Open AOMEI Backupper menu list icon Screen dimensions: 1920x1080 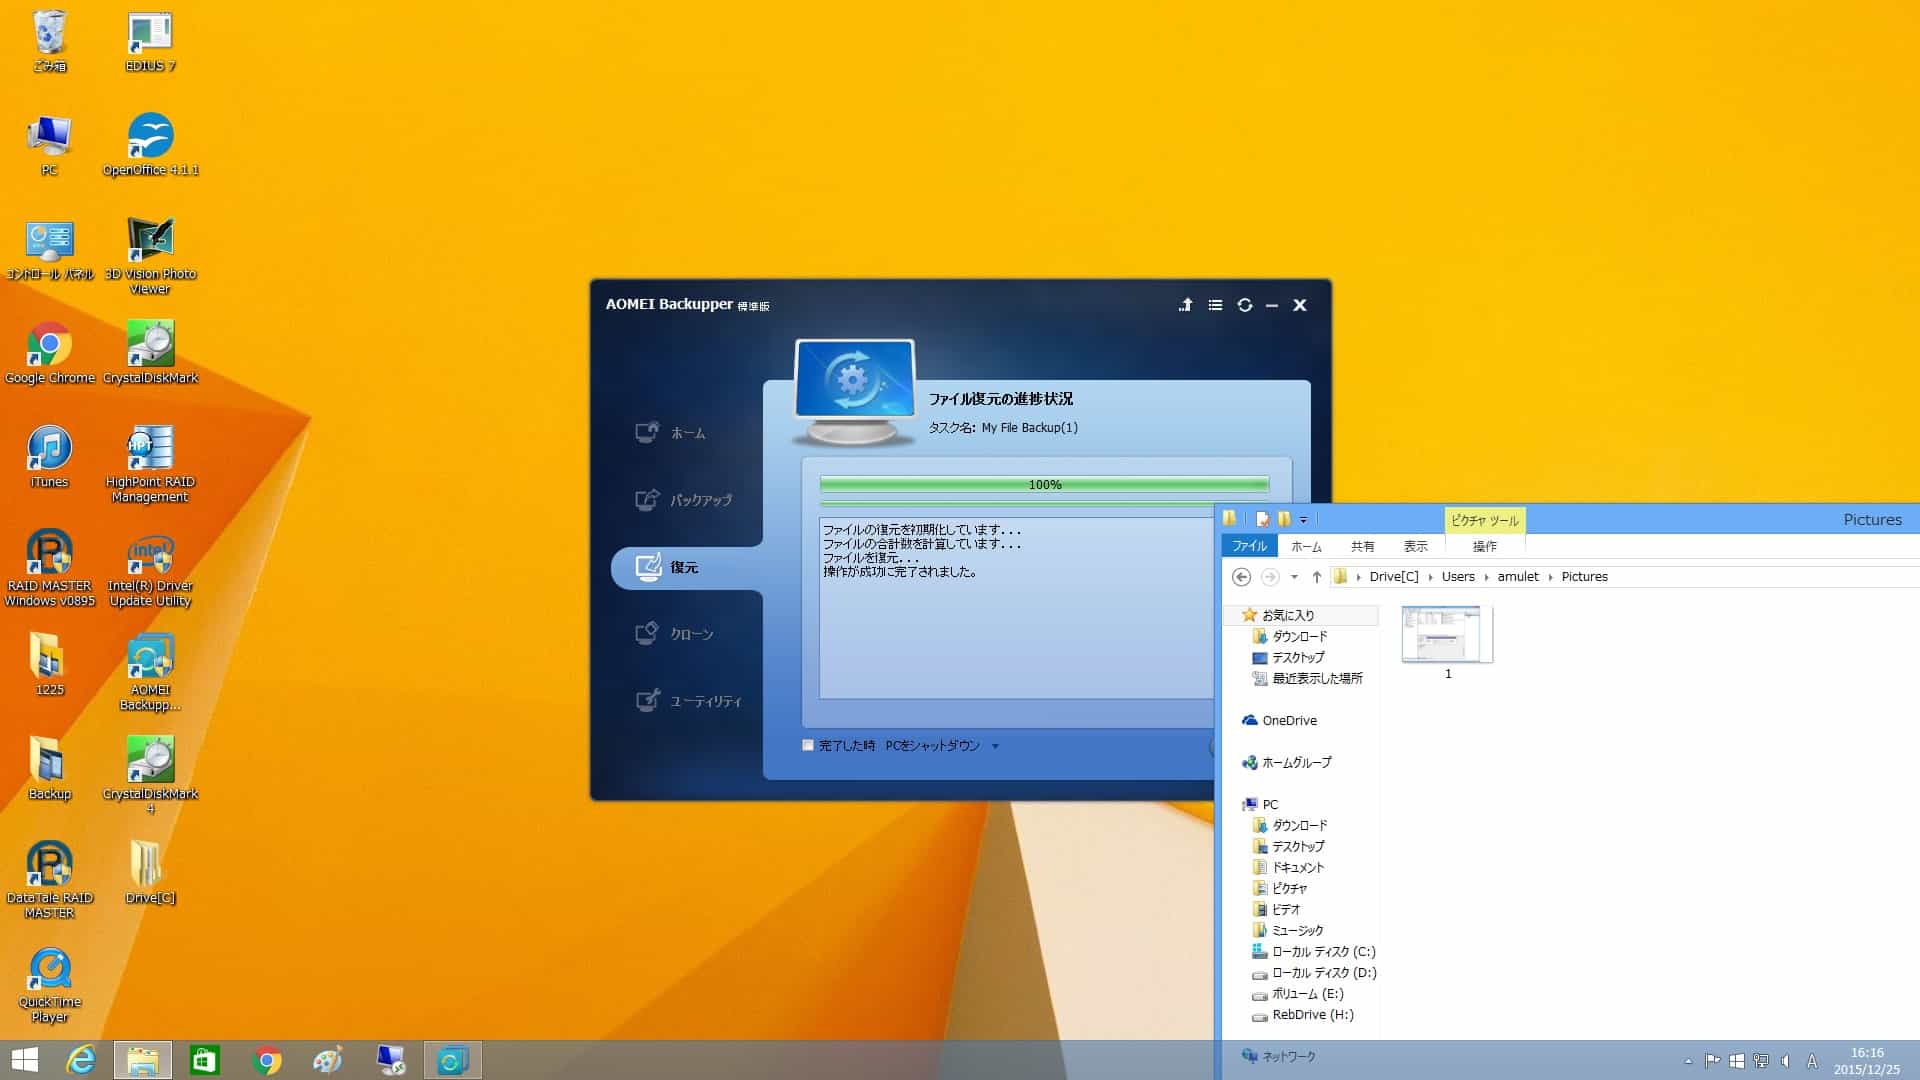click(x=1215, y=305)
